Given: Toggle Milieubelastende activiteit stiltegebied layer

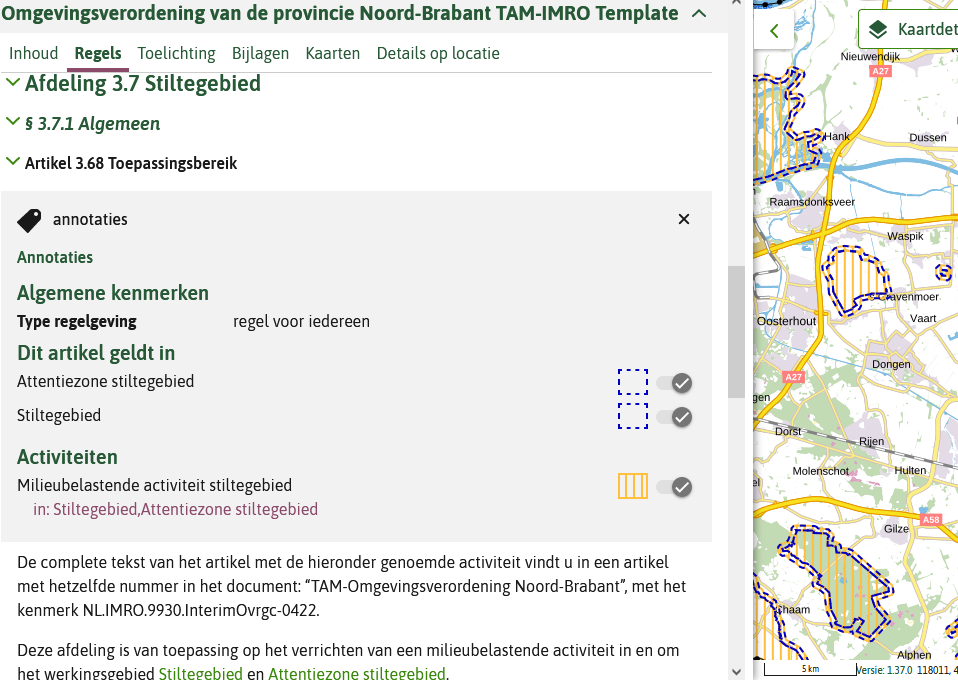Looking at the screenshot, I should coord(675,487).
